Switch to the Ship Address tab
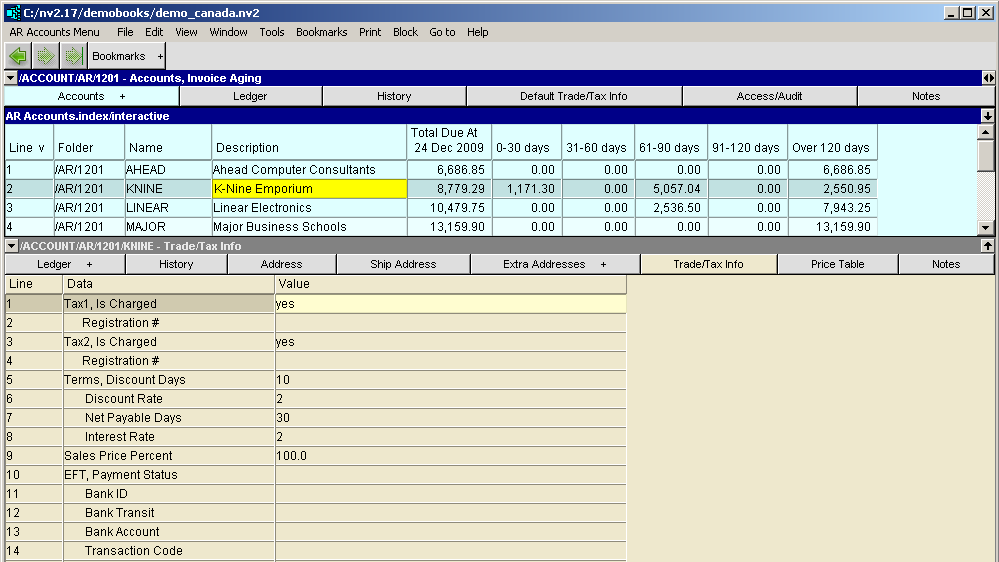The image size is (999, 562). (403, 264)
